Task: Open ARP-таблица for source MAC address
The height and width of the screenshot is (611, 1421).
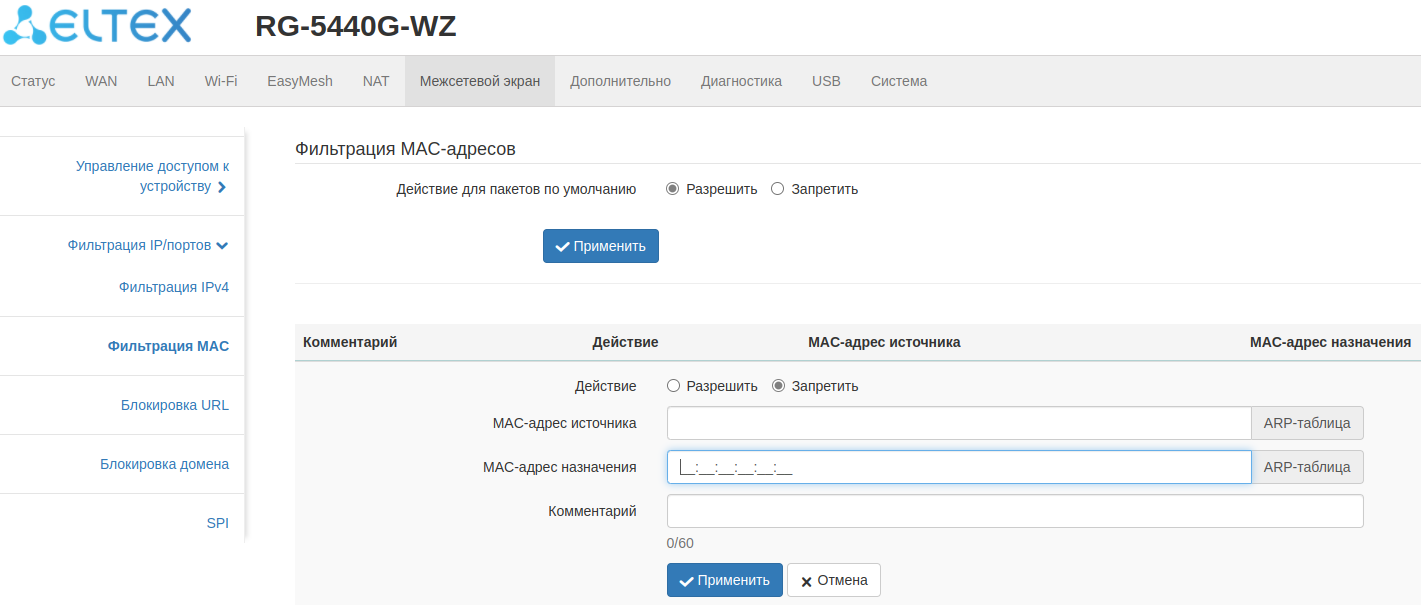Action: click(x=1307, y=423)
